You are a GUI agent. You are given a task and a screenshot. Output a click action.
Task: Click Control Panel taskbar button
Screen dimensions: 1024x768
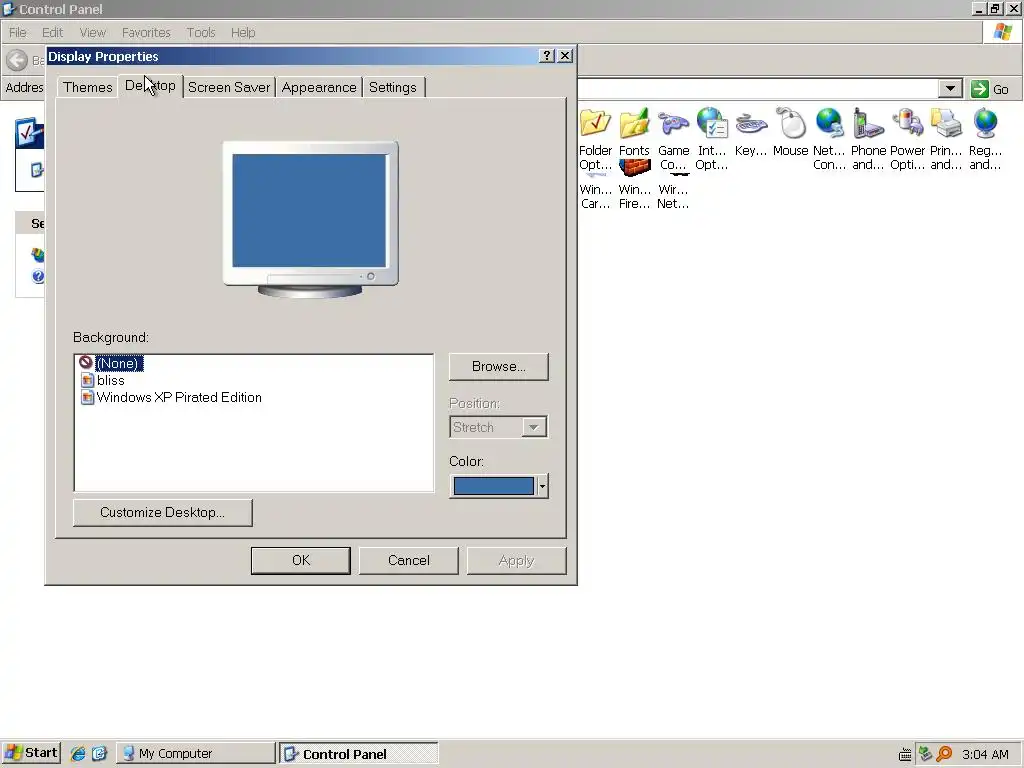coord(359,753)
